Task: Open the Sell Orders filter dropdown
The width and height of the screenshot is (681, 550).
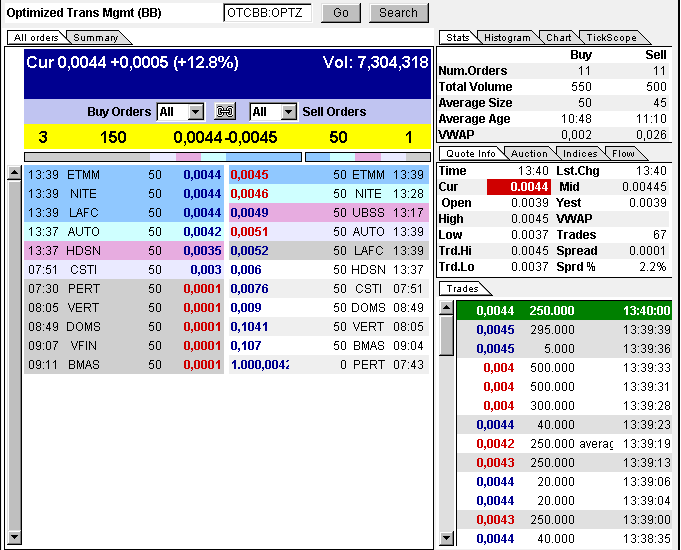Action: [x=288, y=112]
